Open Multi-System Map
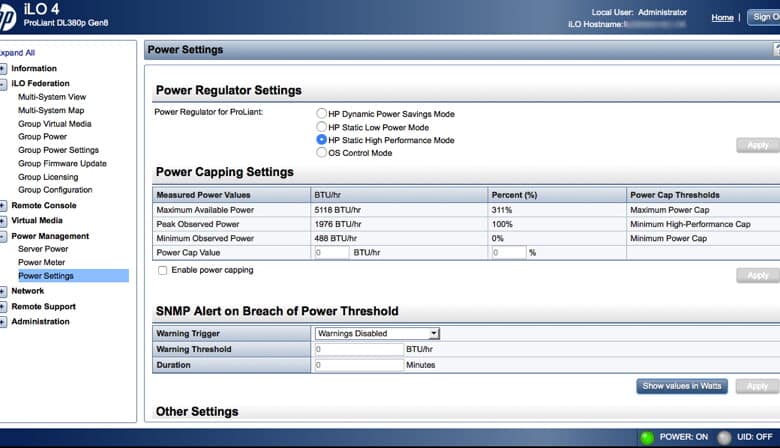Screen dimensions: 780x448 (x=51, y=110)
